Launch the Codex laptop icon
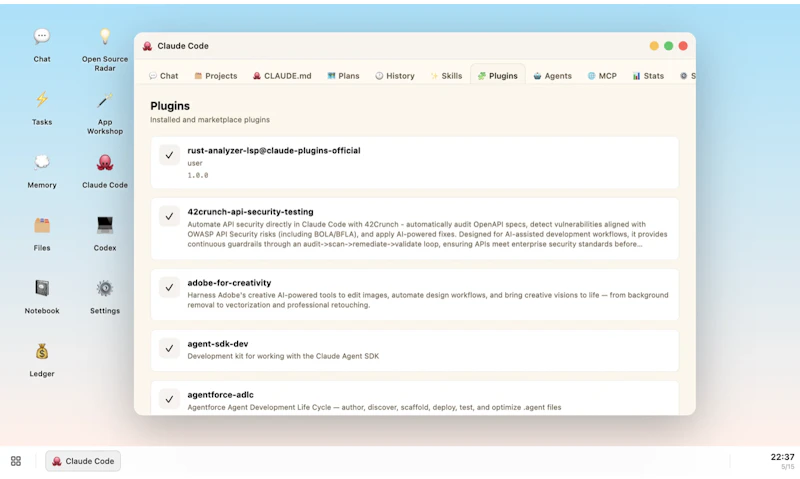The width and height of the screenshot is (800, 479). 105,225
